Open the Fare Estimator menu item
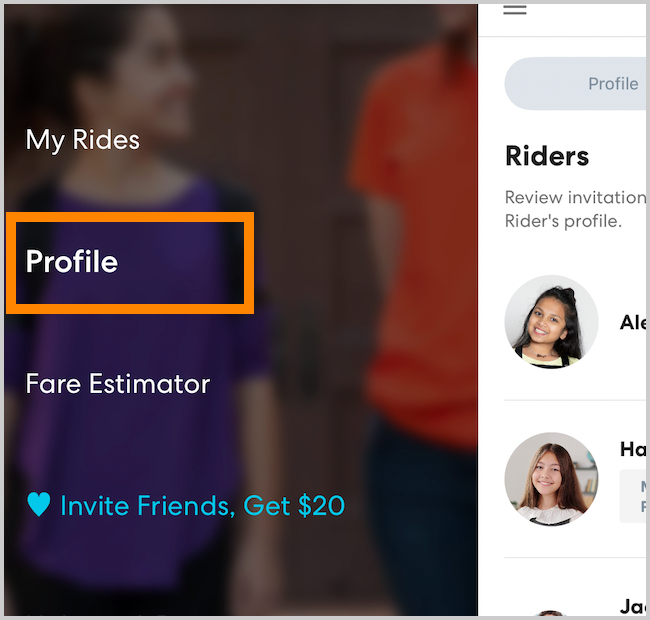The image size is (650, 620). (118, 384)
